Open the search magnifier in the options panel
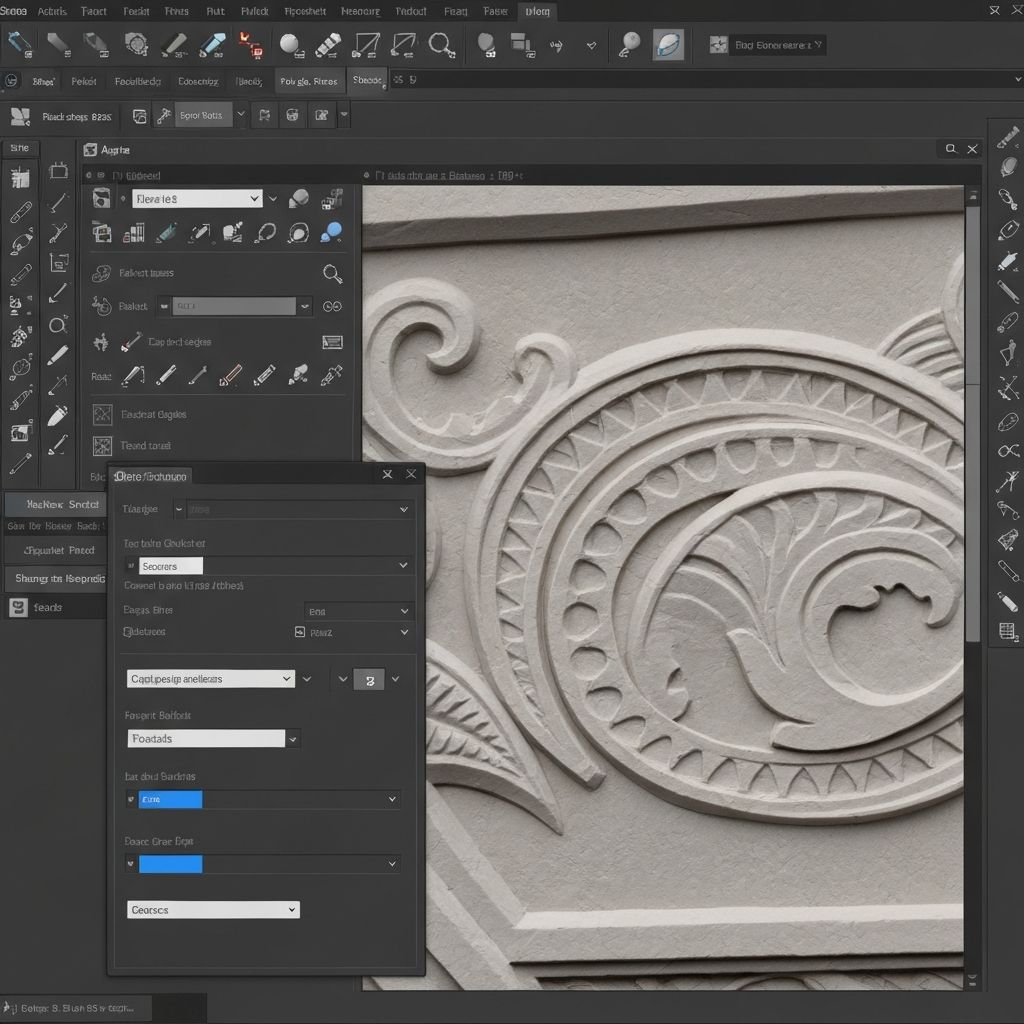Viewport: 1024px width, 1024px height. click(x=333, y=273)
